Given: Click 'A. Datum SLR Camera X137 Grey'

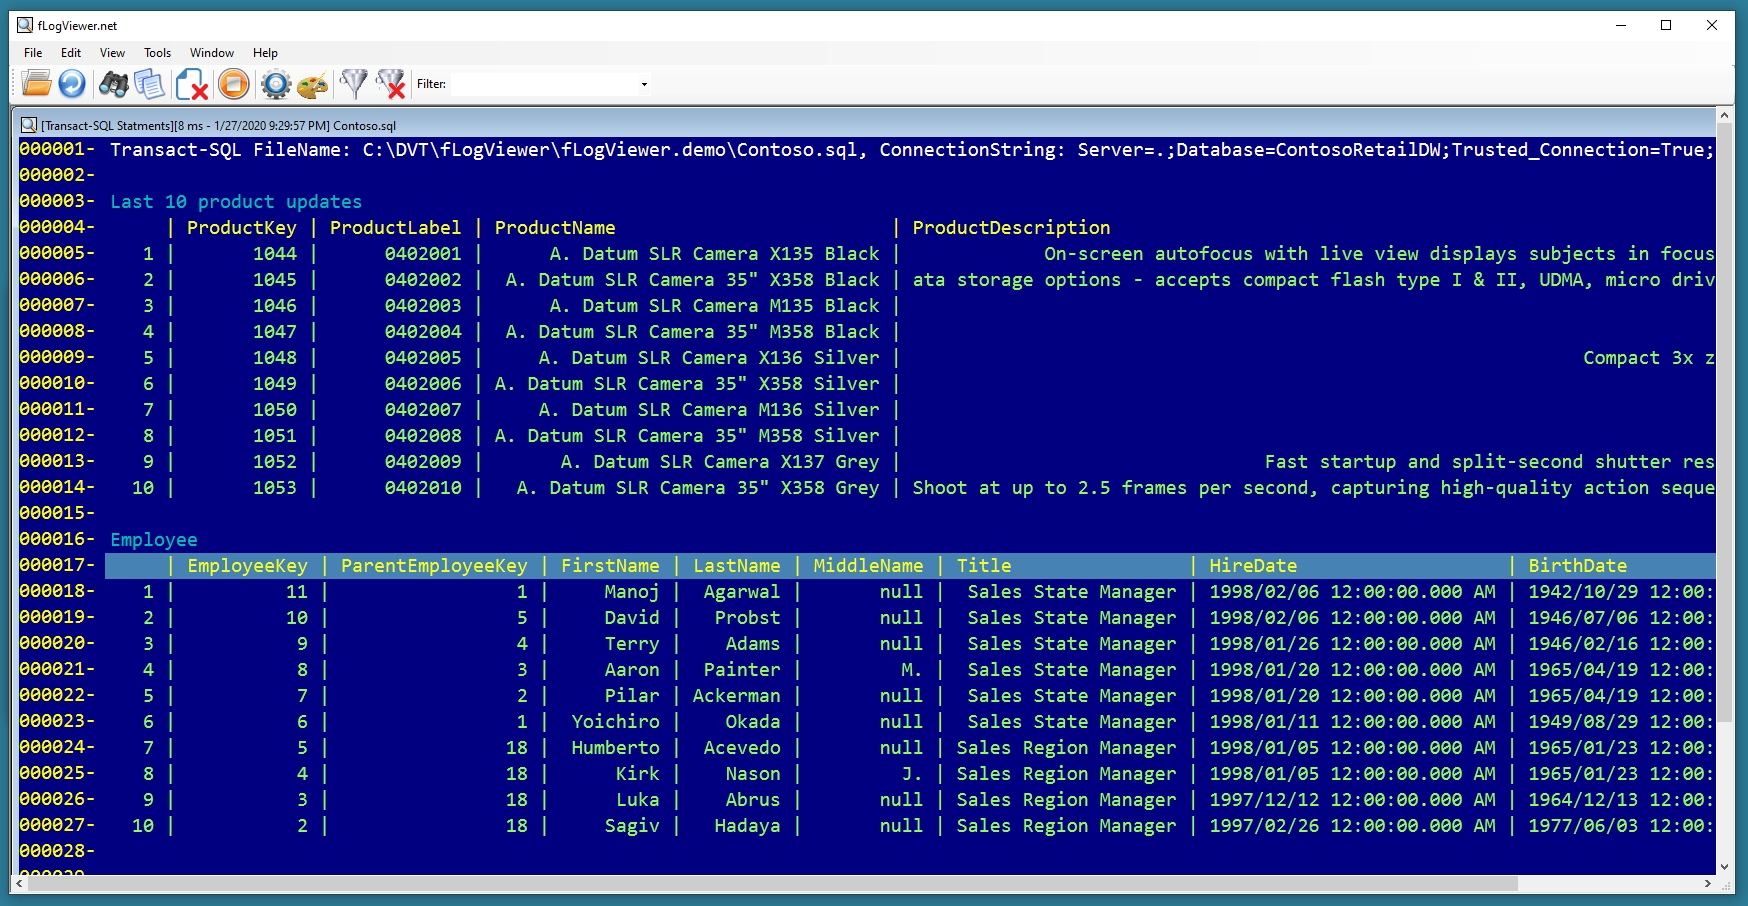Looking at the screenshot, I should pyautogui.click(x=720, y=462).
